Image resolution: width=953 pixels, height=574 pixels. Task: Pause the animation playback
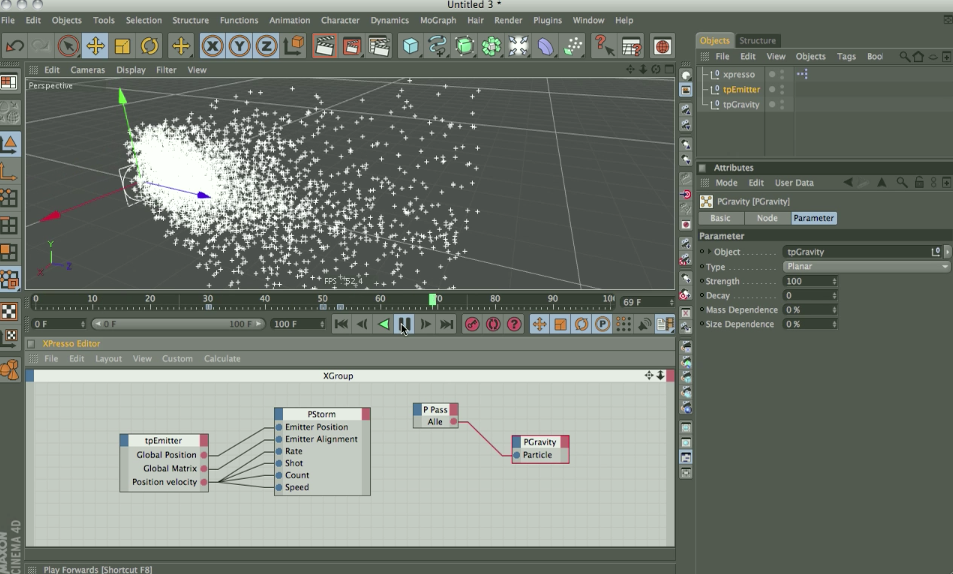[x=405, y=324]
